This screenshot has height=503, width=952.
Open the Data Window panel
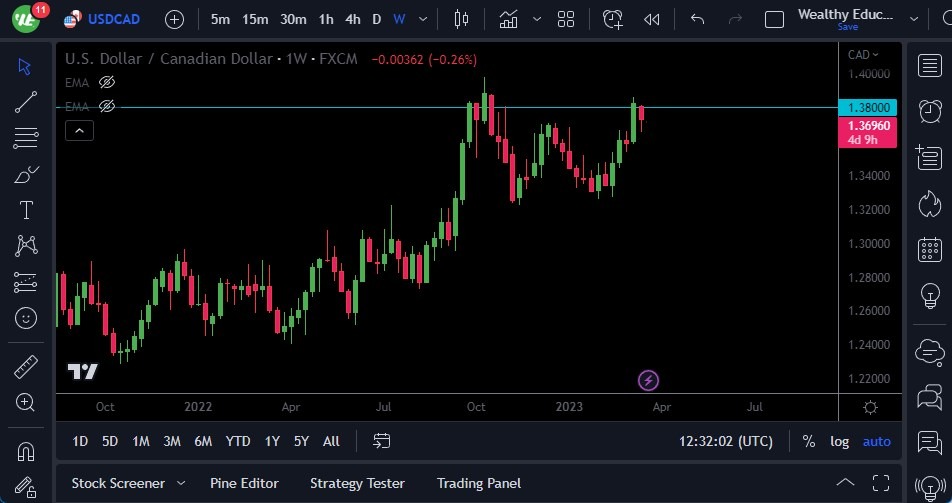pos(930,158)
